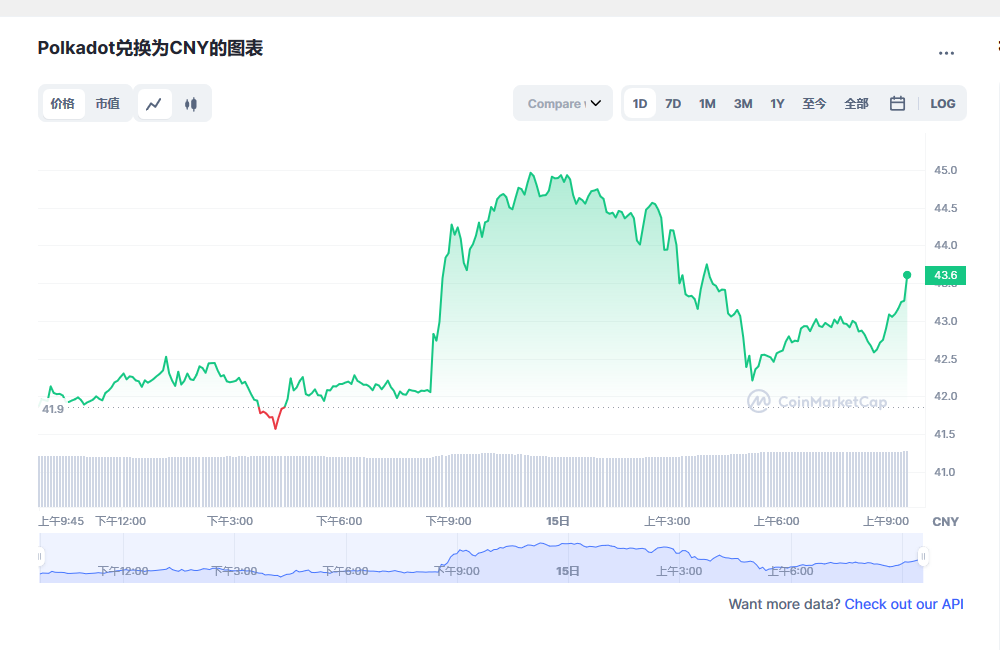The height and width of the screenshot is (650, 1000).
Task: Select the candlestick chart icon
Action: pos(190,103)
